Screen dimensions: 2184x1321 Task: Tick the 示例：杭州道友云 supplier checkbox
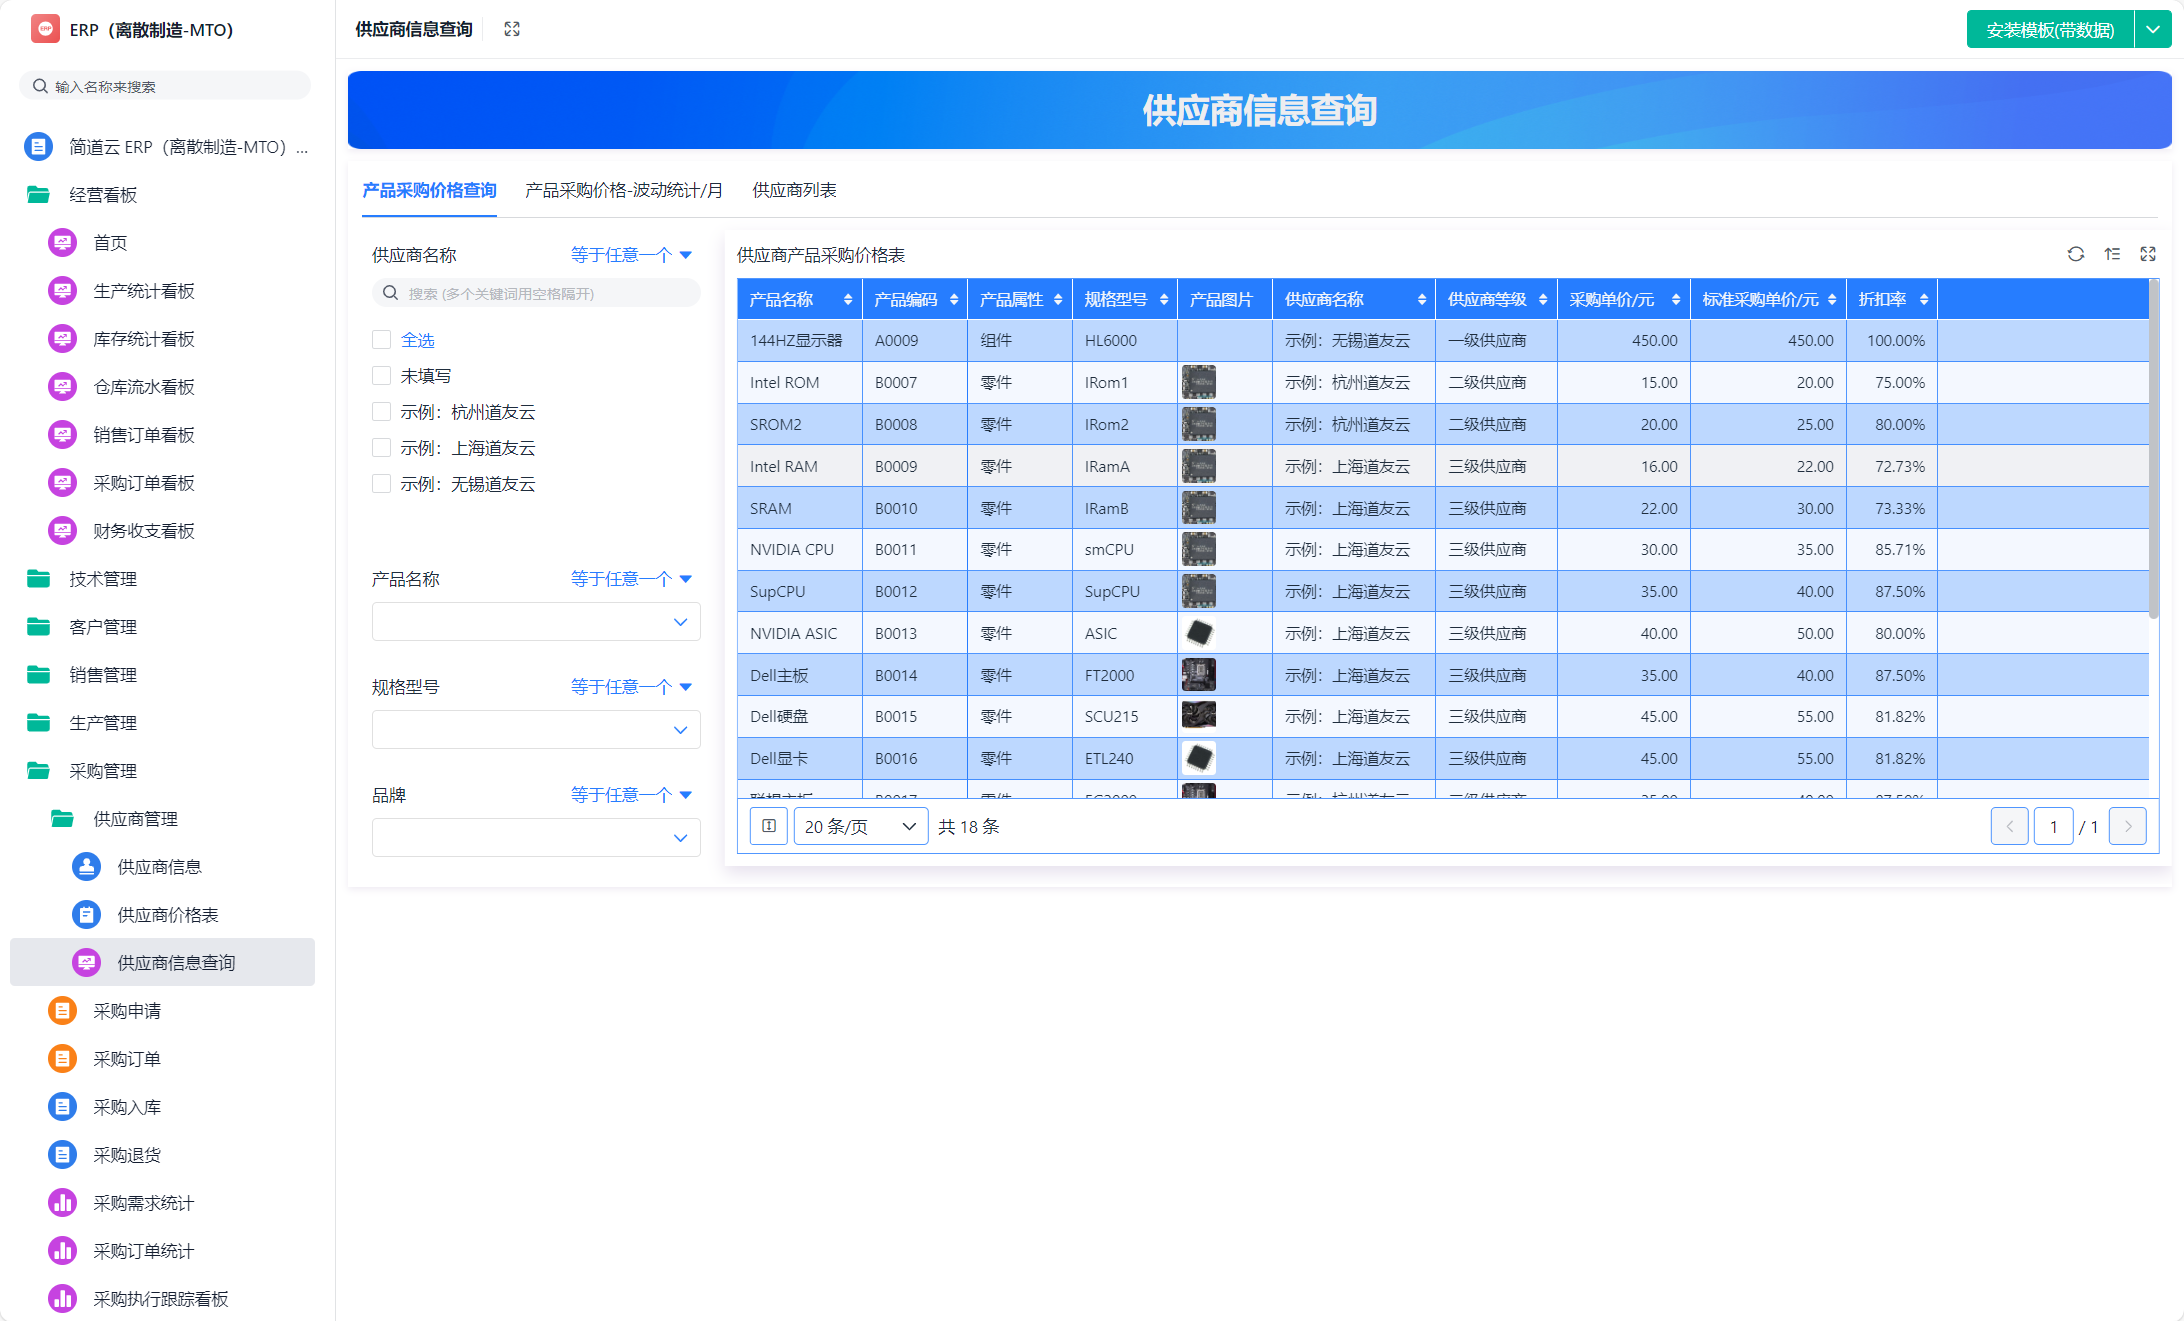[x=381, y=411]
